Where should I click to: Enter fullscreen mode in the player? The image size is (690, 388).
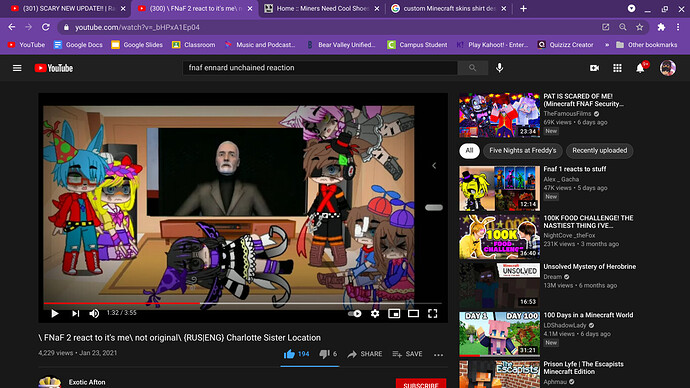click(433, 313)
